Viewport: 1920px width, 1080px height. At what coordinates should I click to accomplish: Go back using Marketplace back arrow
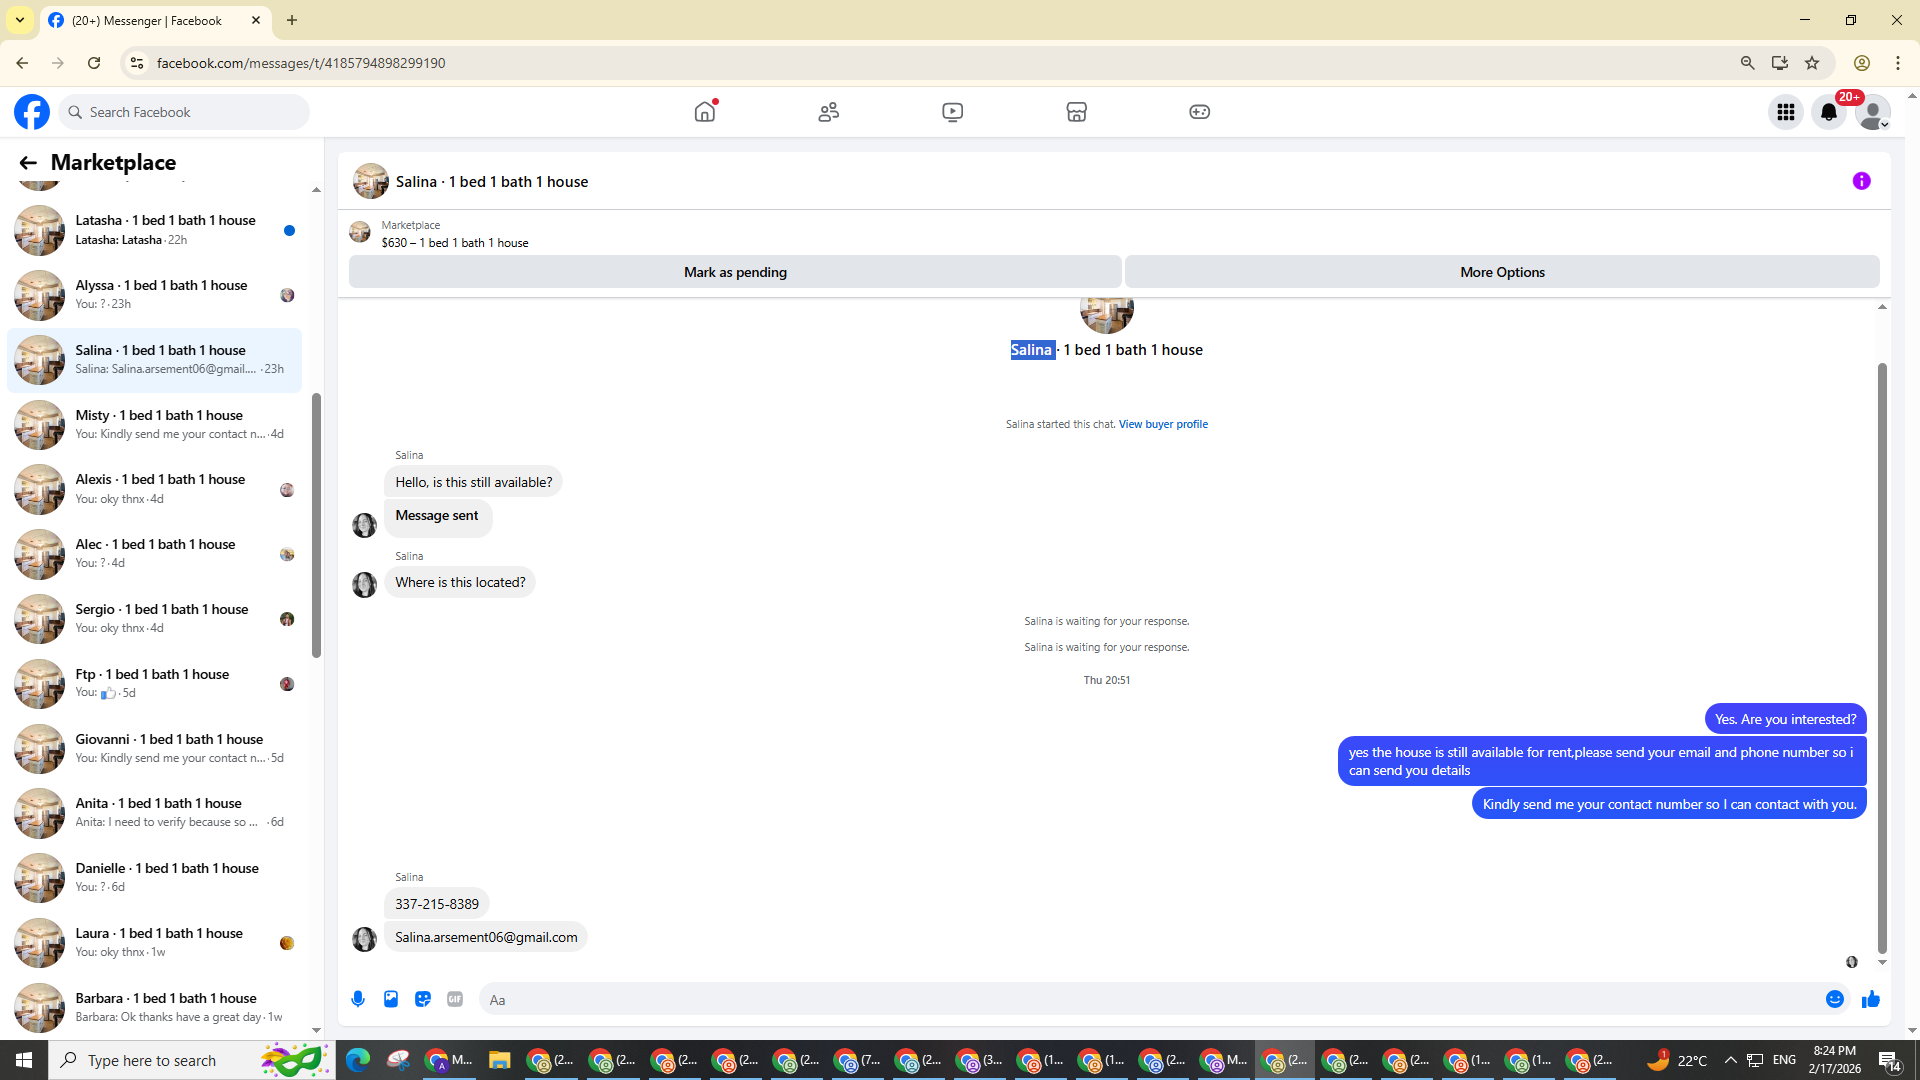[28, 163]
